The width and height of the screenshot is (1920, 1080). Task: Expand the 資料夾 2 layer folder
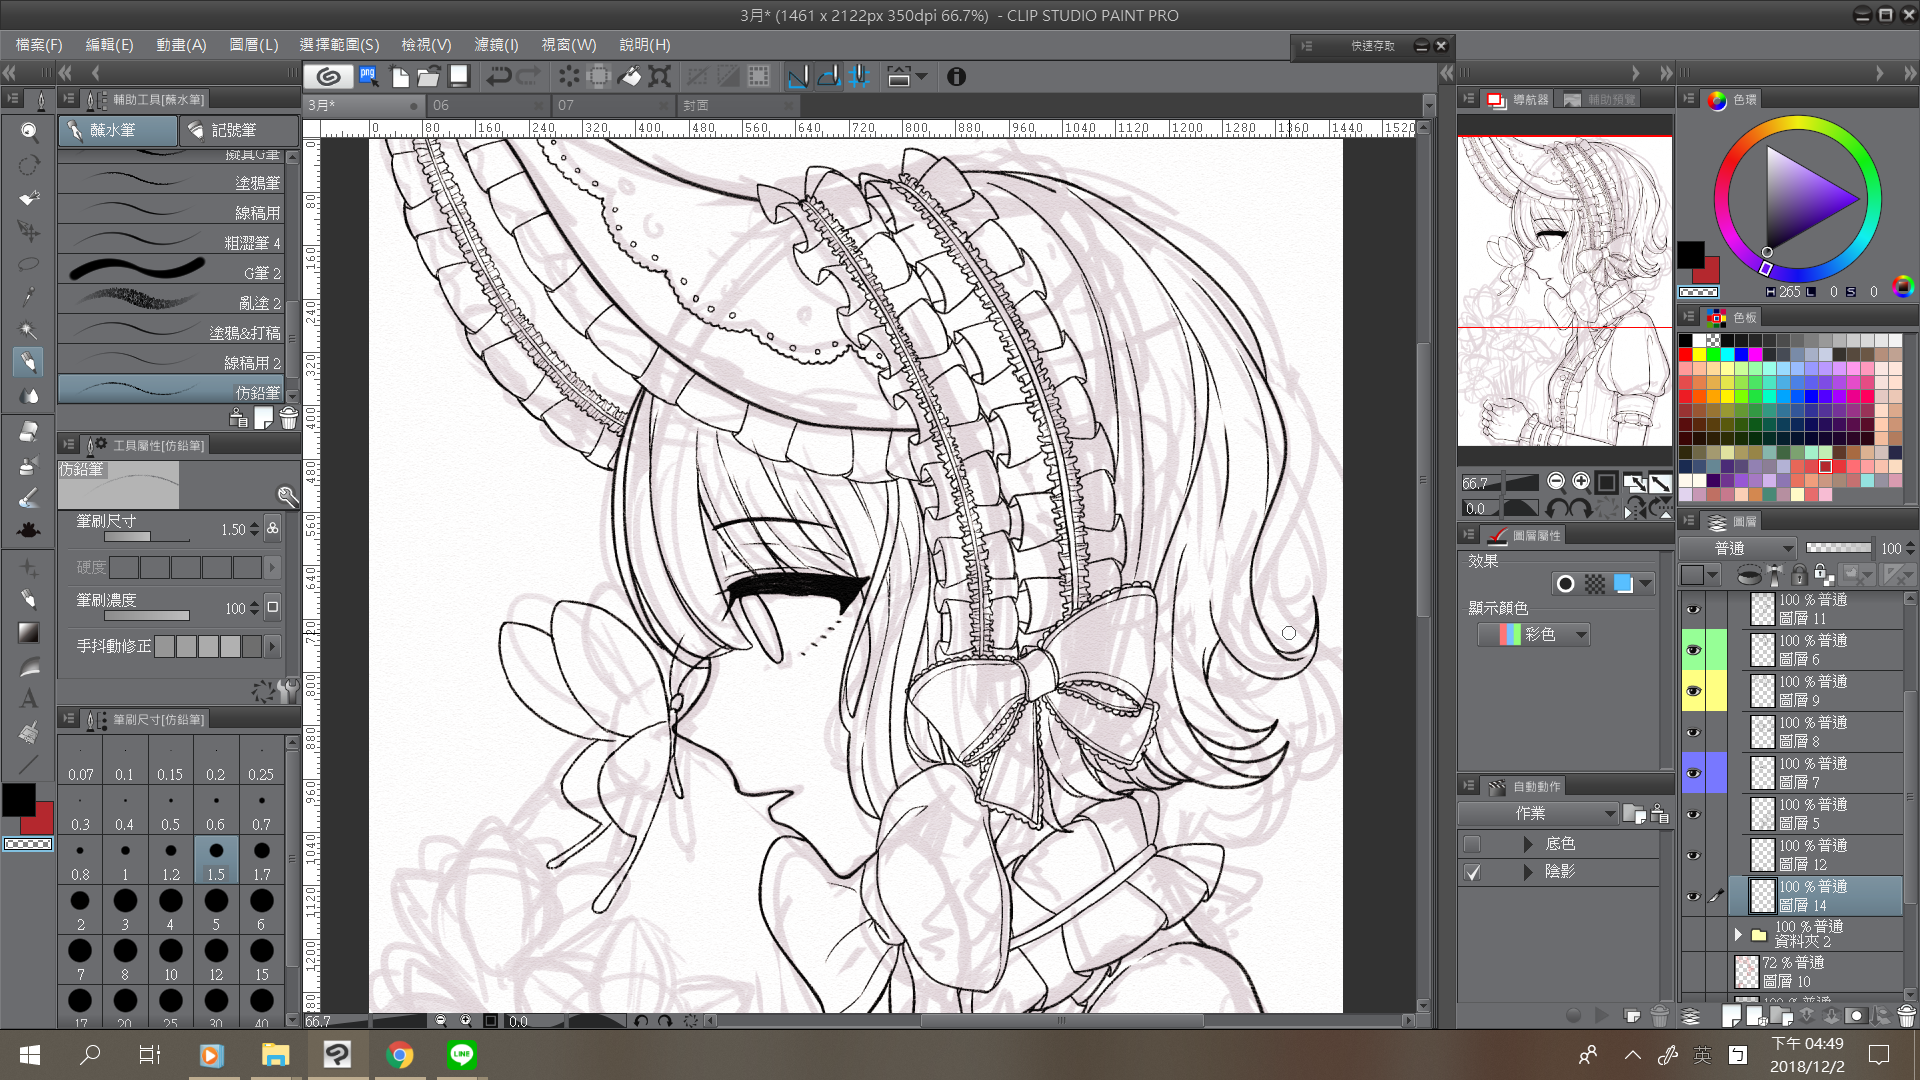[x=1738, y=934]
